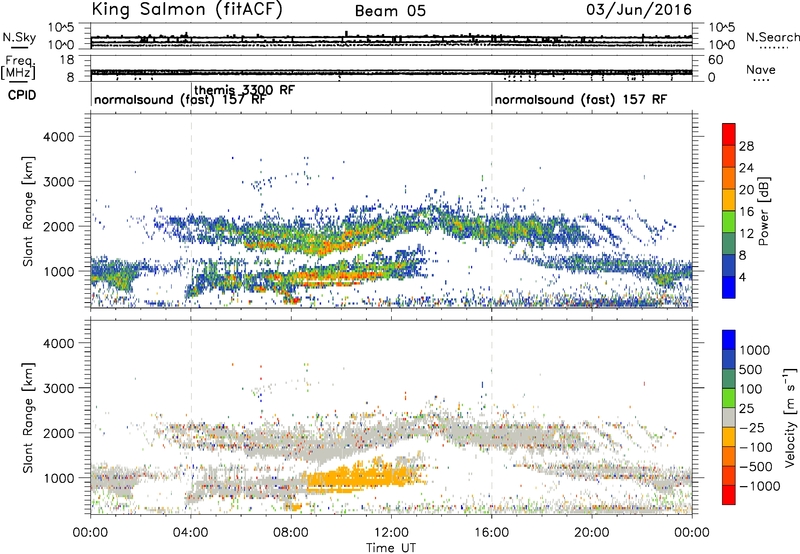Click the 'CPID' row label
The height and width of the screenshot is (554, 800).
coord(22,95)
